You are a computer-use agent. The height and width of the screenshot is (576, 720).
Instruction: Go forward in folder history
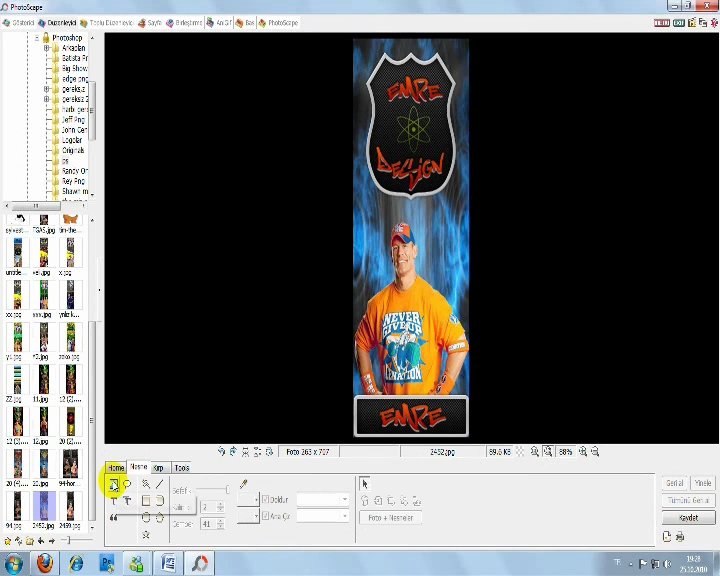click(x=52, y=541)
